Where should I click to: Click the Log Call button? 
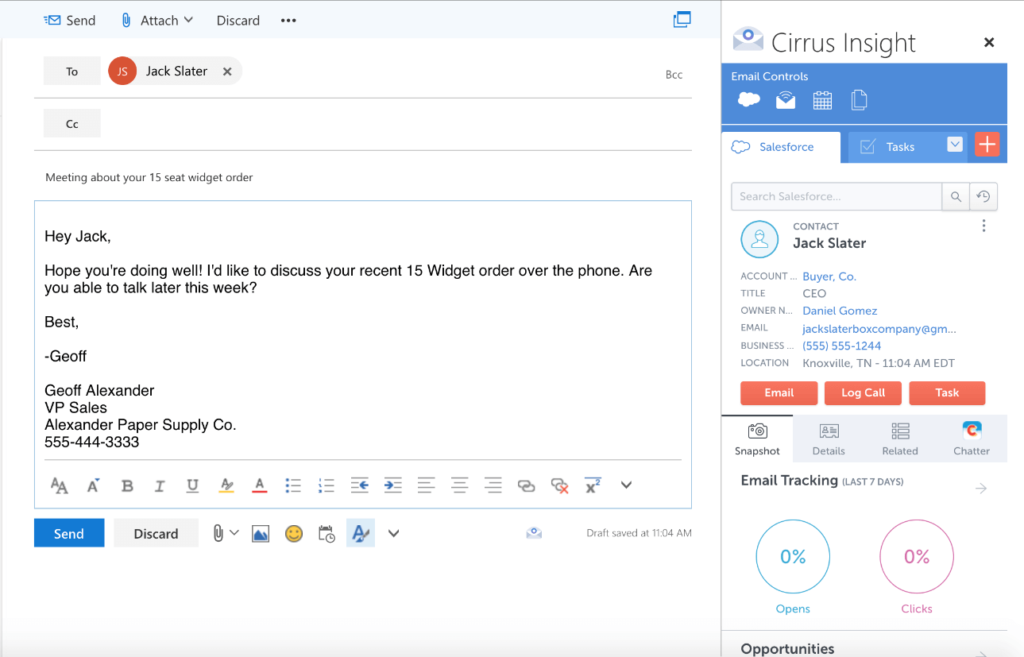[x=863, y=393]
